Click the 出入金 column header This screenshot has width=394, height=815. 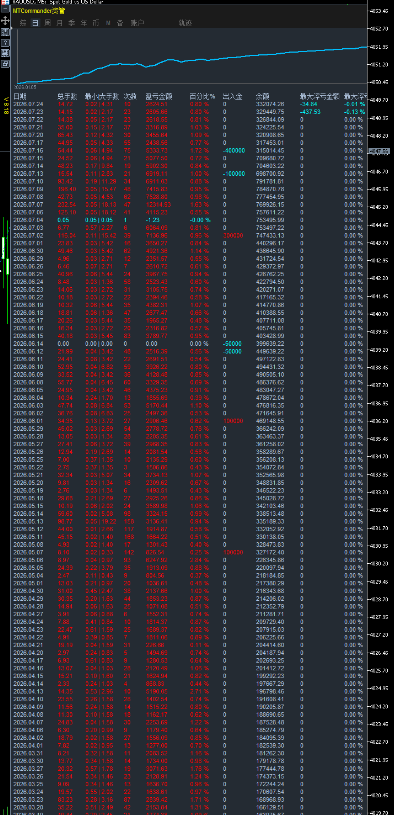coord(232,97)
